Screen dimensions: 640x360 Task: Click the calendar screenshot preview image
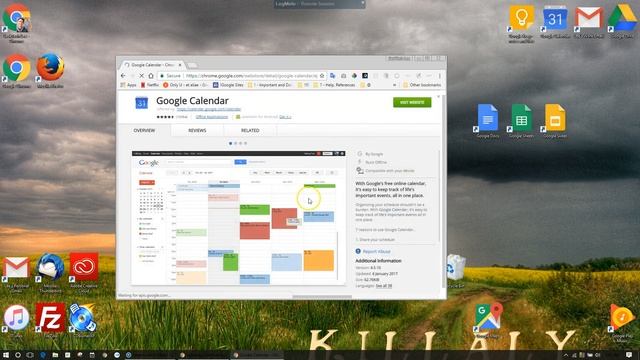coord(239,218)
